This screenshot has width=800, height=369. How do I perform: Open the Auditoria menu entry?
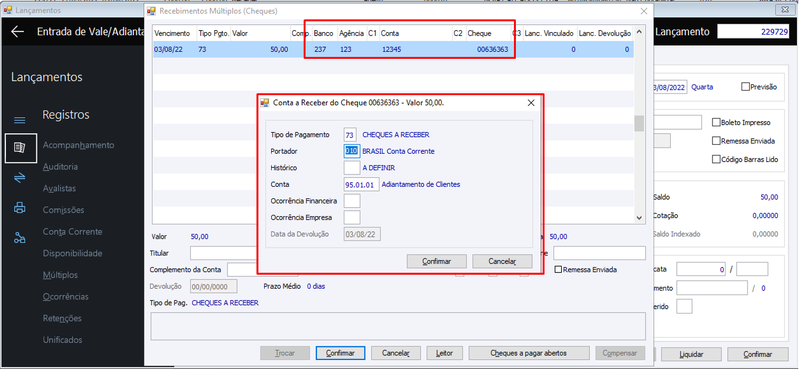point(60,167)
